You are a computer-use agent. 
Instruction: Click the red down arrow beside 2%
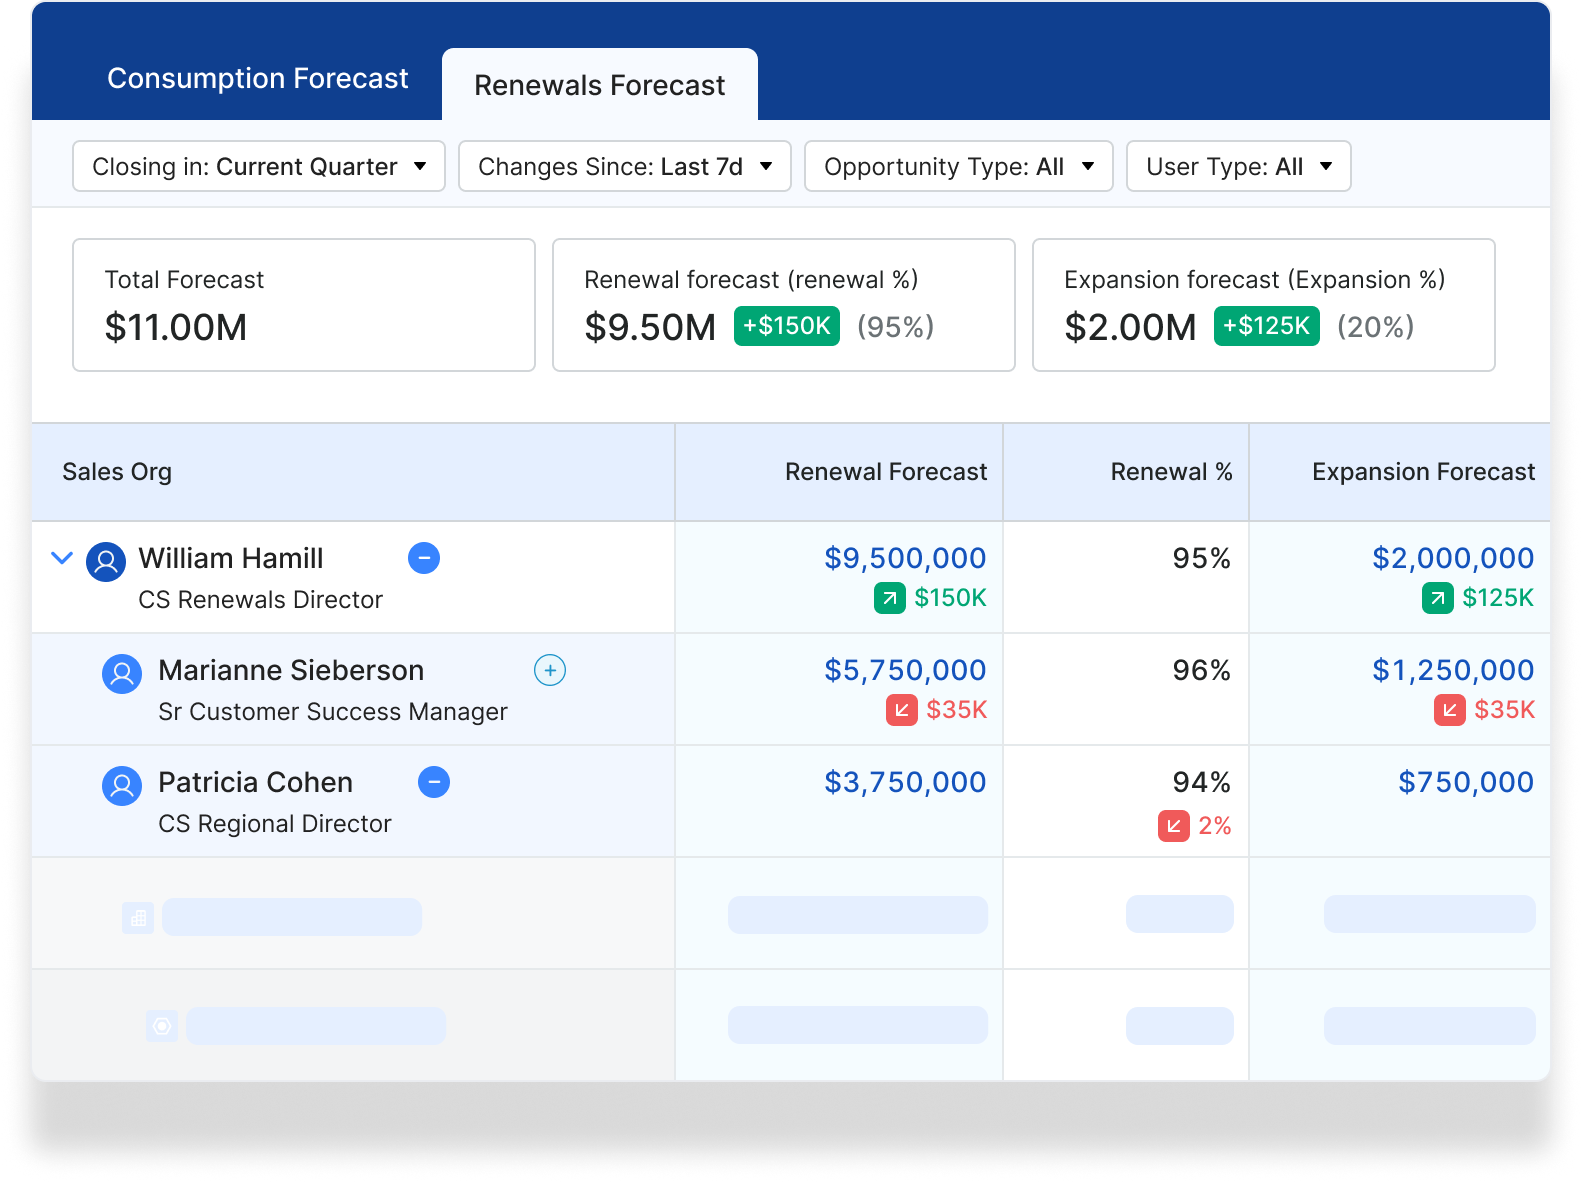[x=1174, y=826]
